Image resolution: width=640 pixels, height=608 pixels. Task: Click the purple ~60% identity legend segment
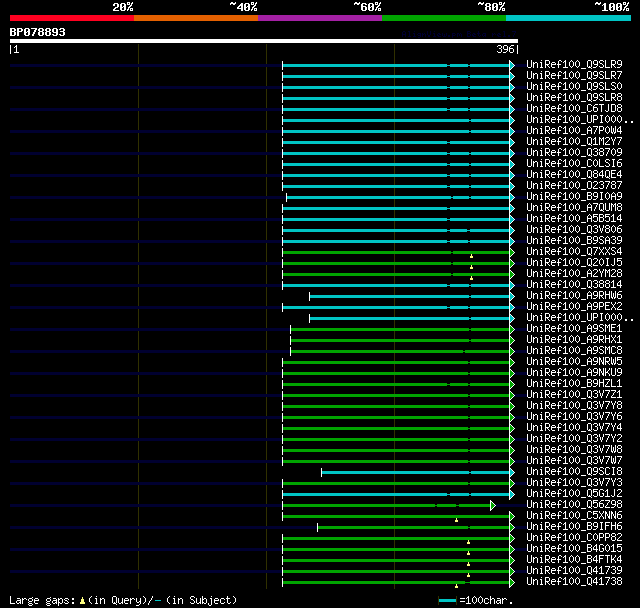320,18
